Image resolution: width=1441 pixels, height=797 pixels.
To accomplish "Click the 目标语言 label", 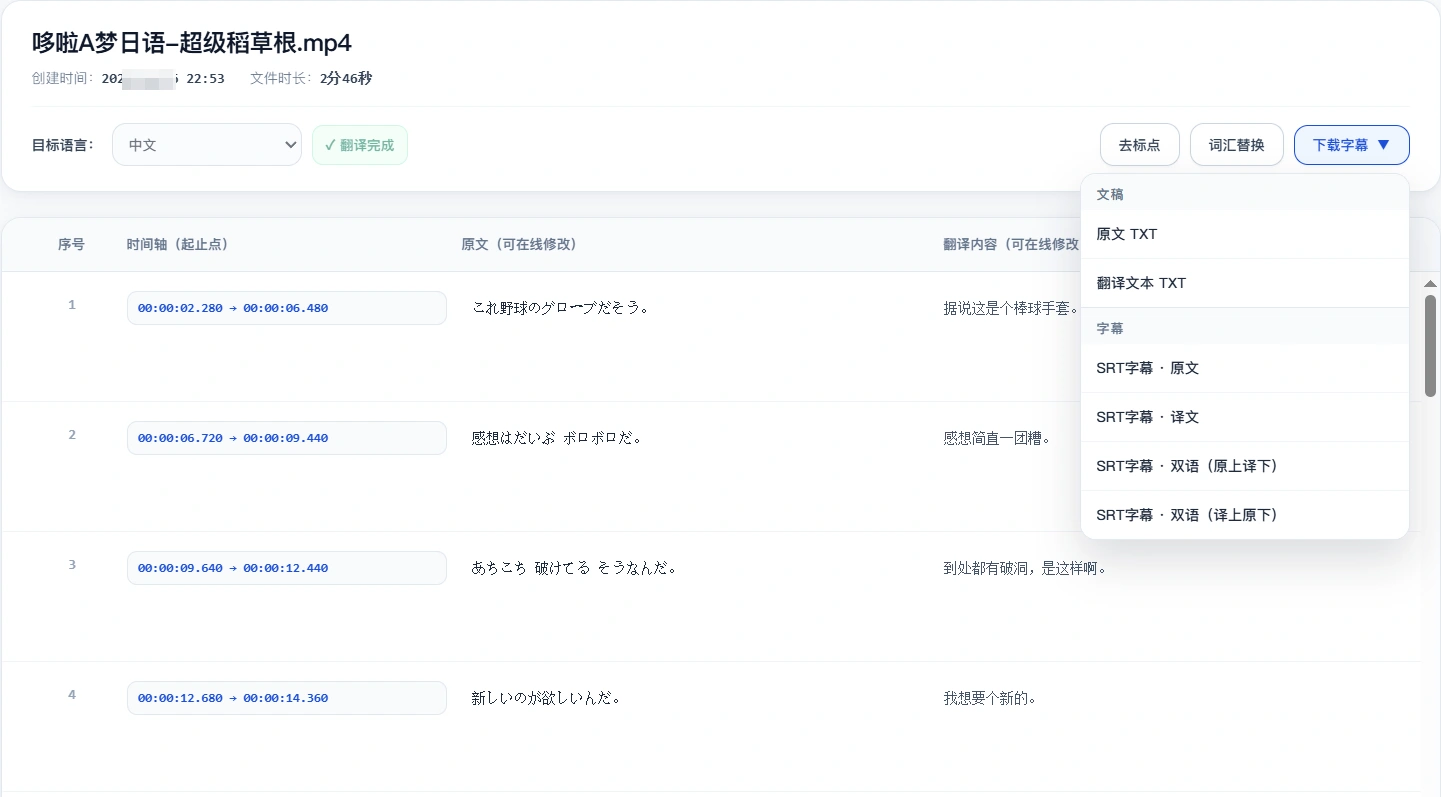I will point(63,145).
